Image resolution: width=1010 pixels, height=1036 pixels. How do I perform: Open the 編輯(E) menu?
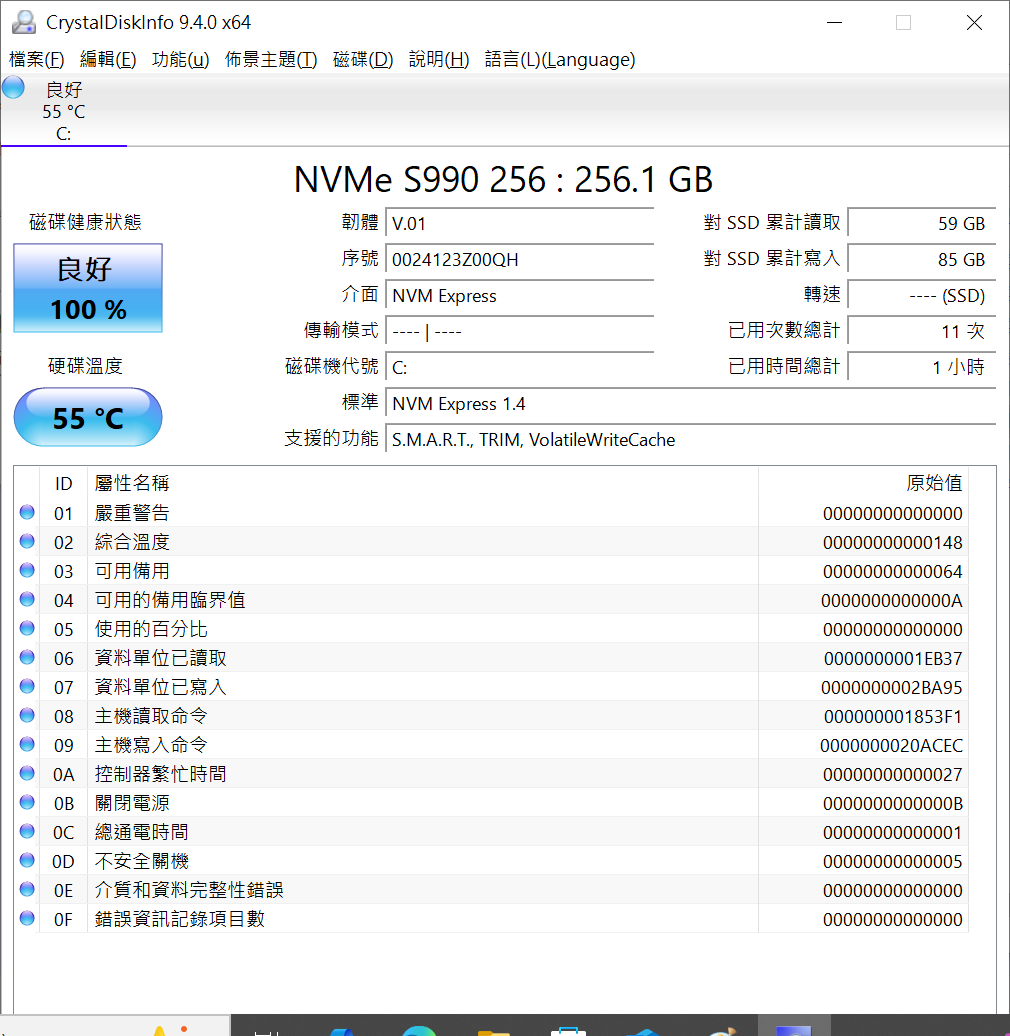[x=108, y=59]
